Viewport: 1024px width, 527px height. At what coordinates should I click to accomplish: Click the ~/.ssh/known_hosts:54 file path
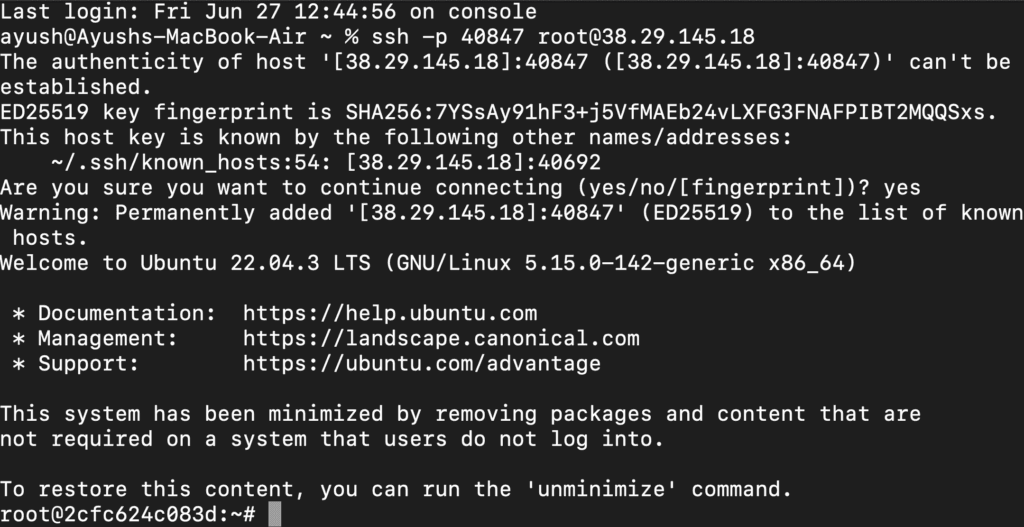185,163
